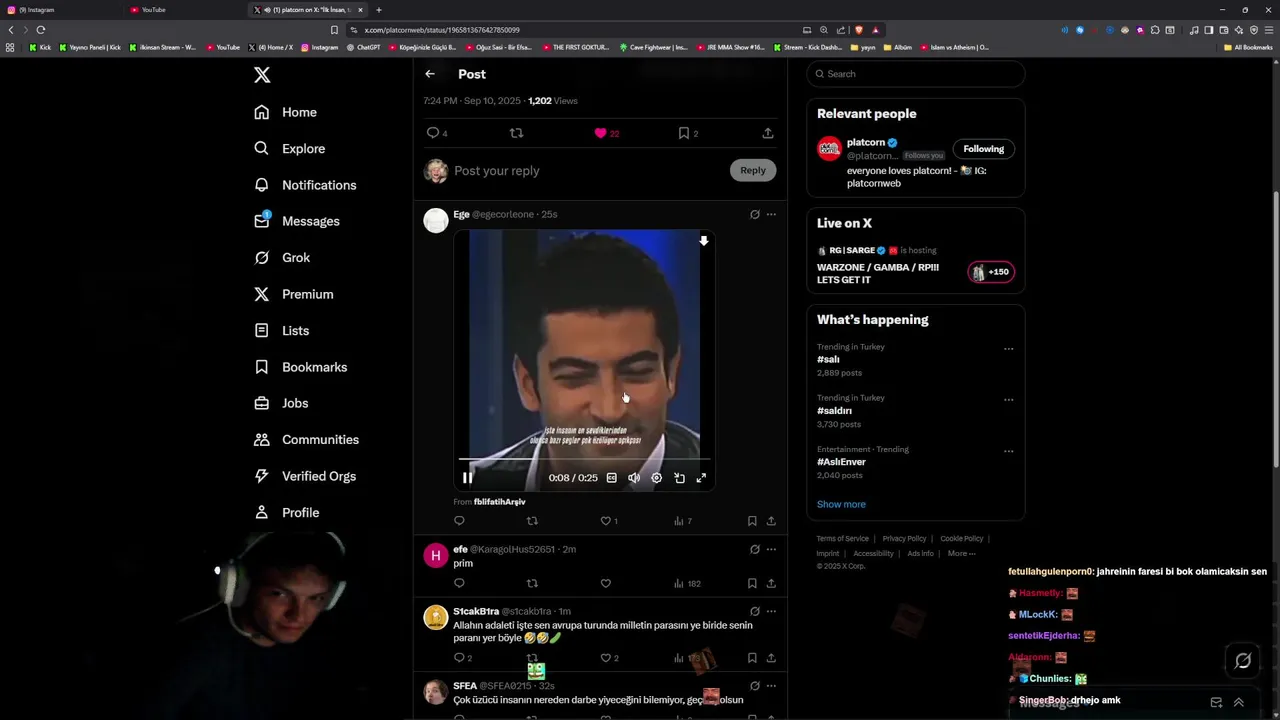Expand the Messages drawer

(1238, 702)
